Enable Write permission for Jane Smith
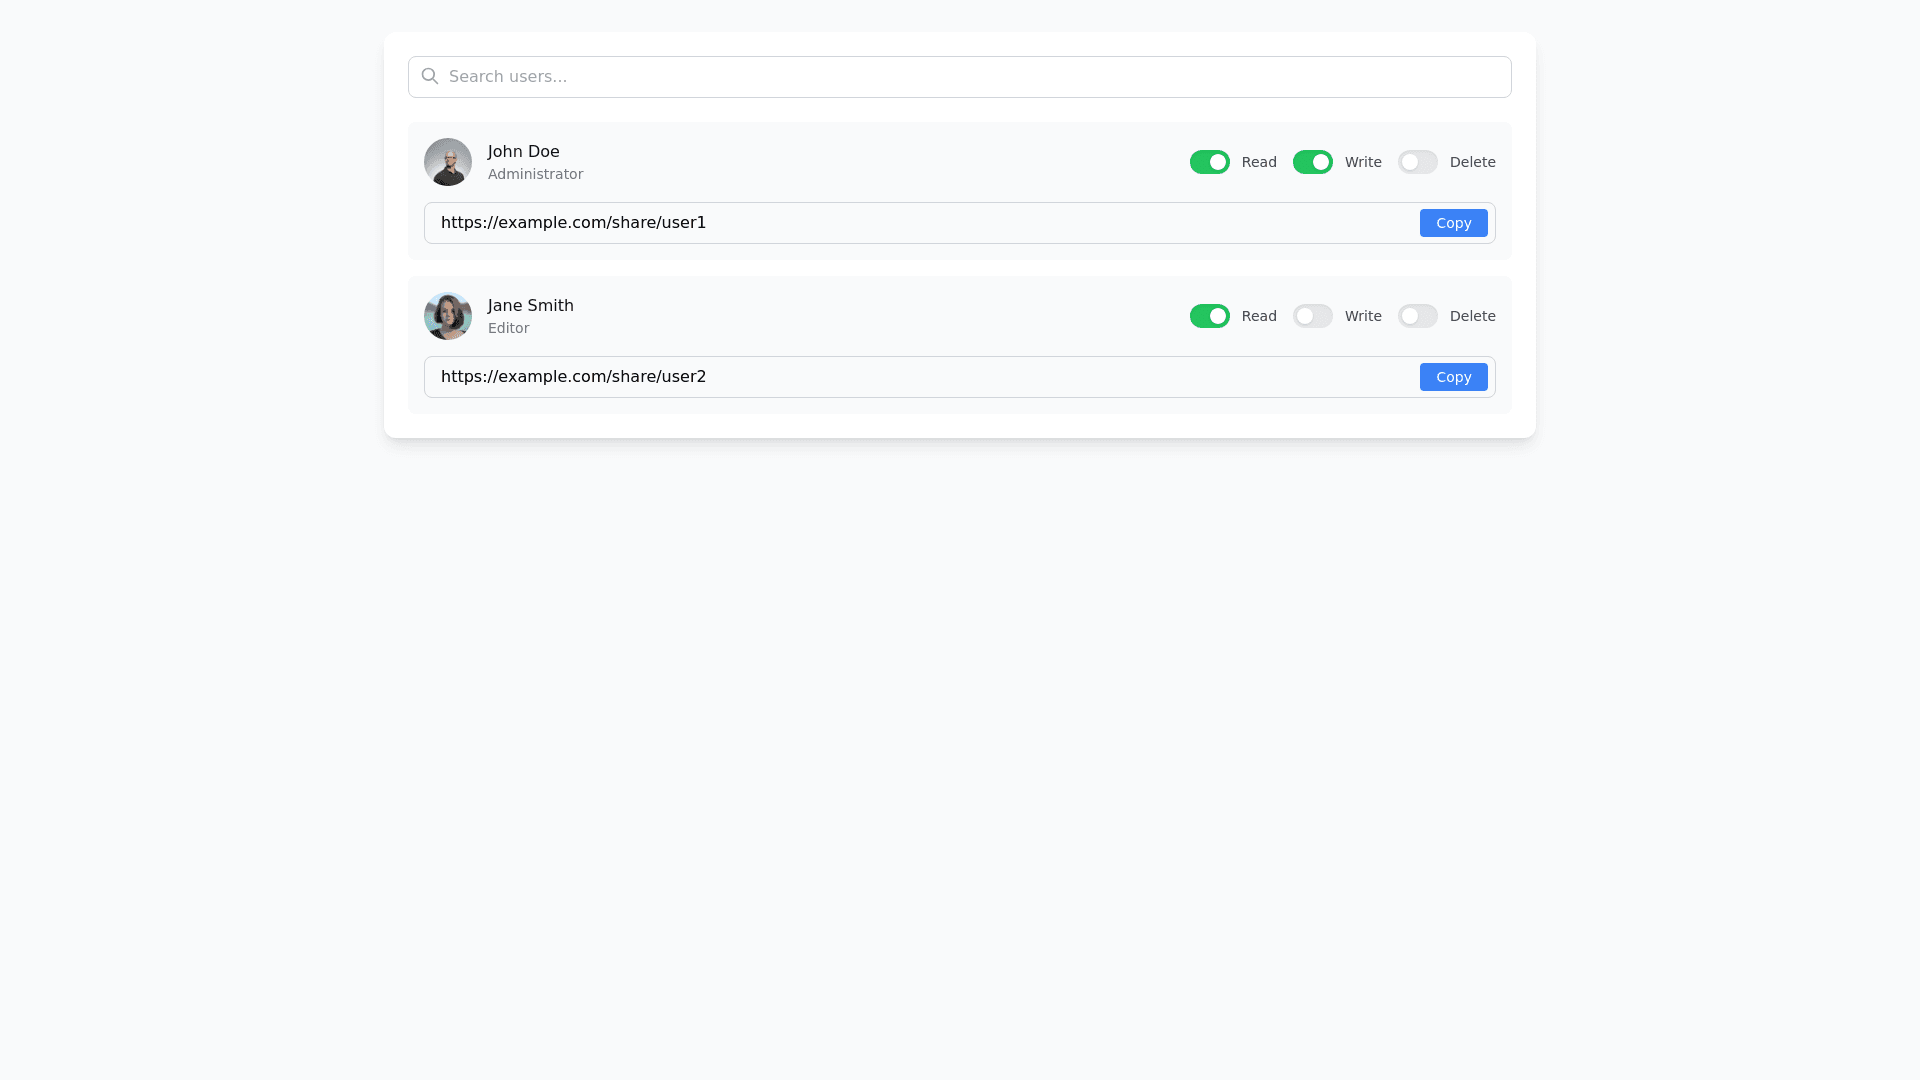The image size is (1920, 1080). pyautogui.click(x=1312, y=316)
